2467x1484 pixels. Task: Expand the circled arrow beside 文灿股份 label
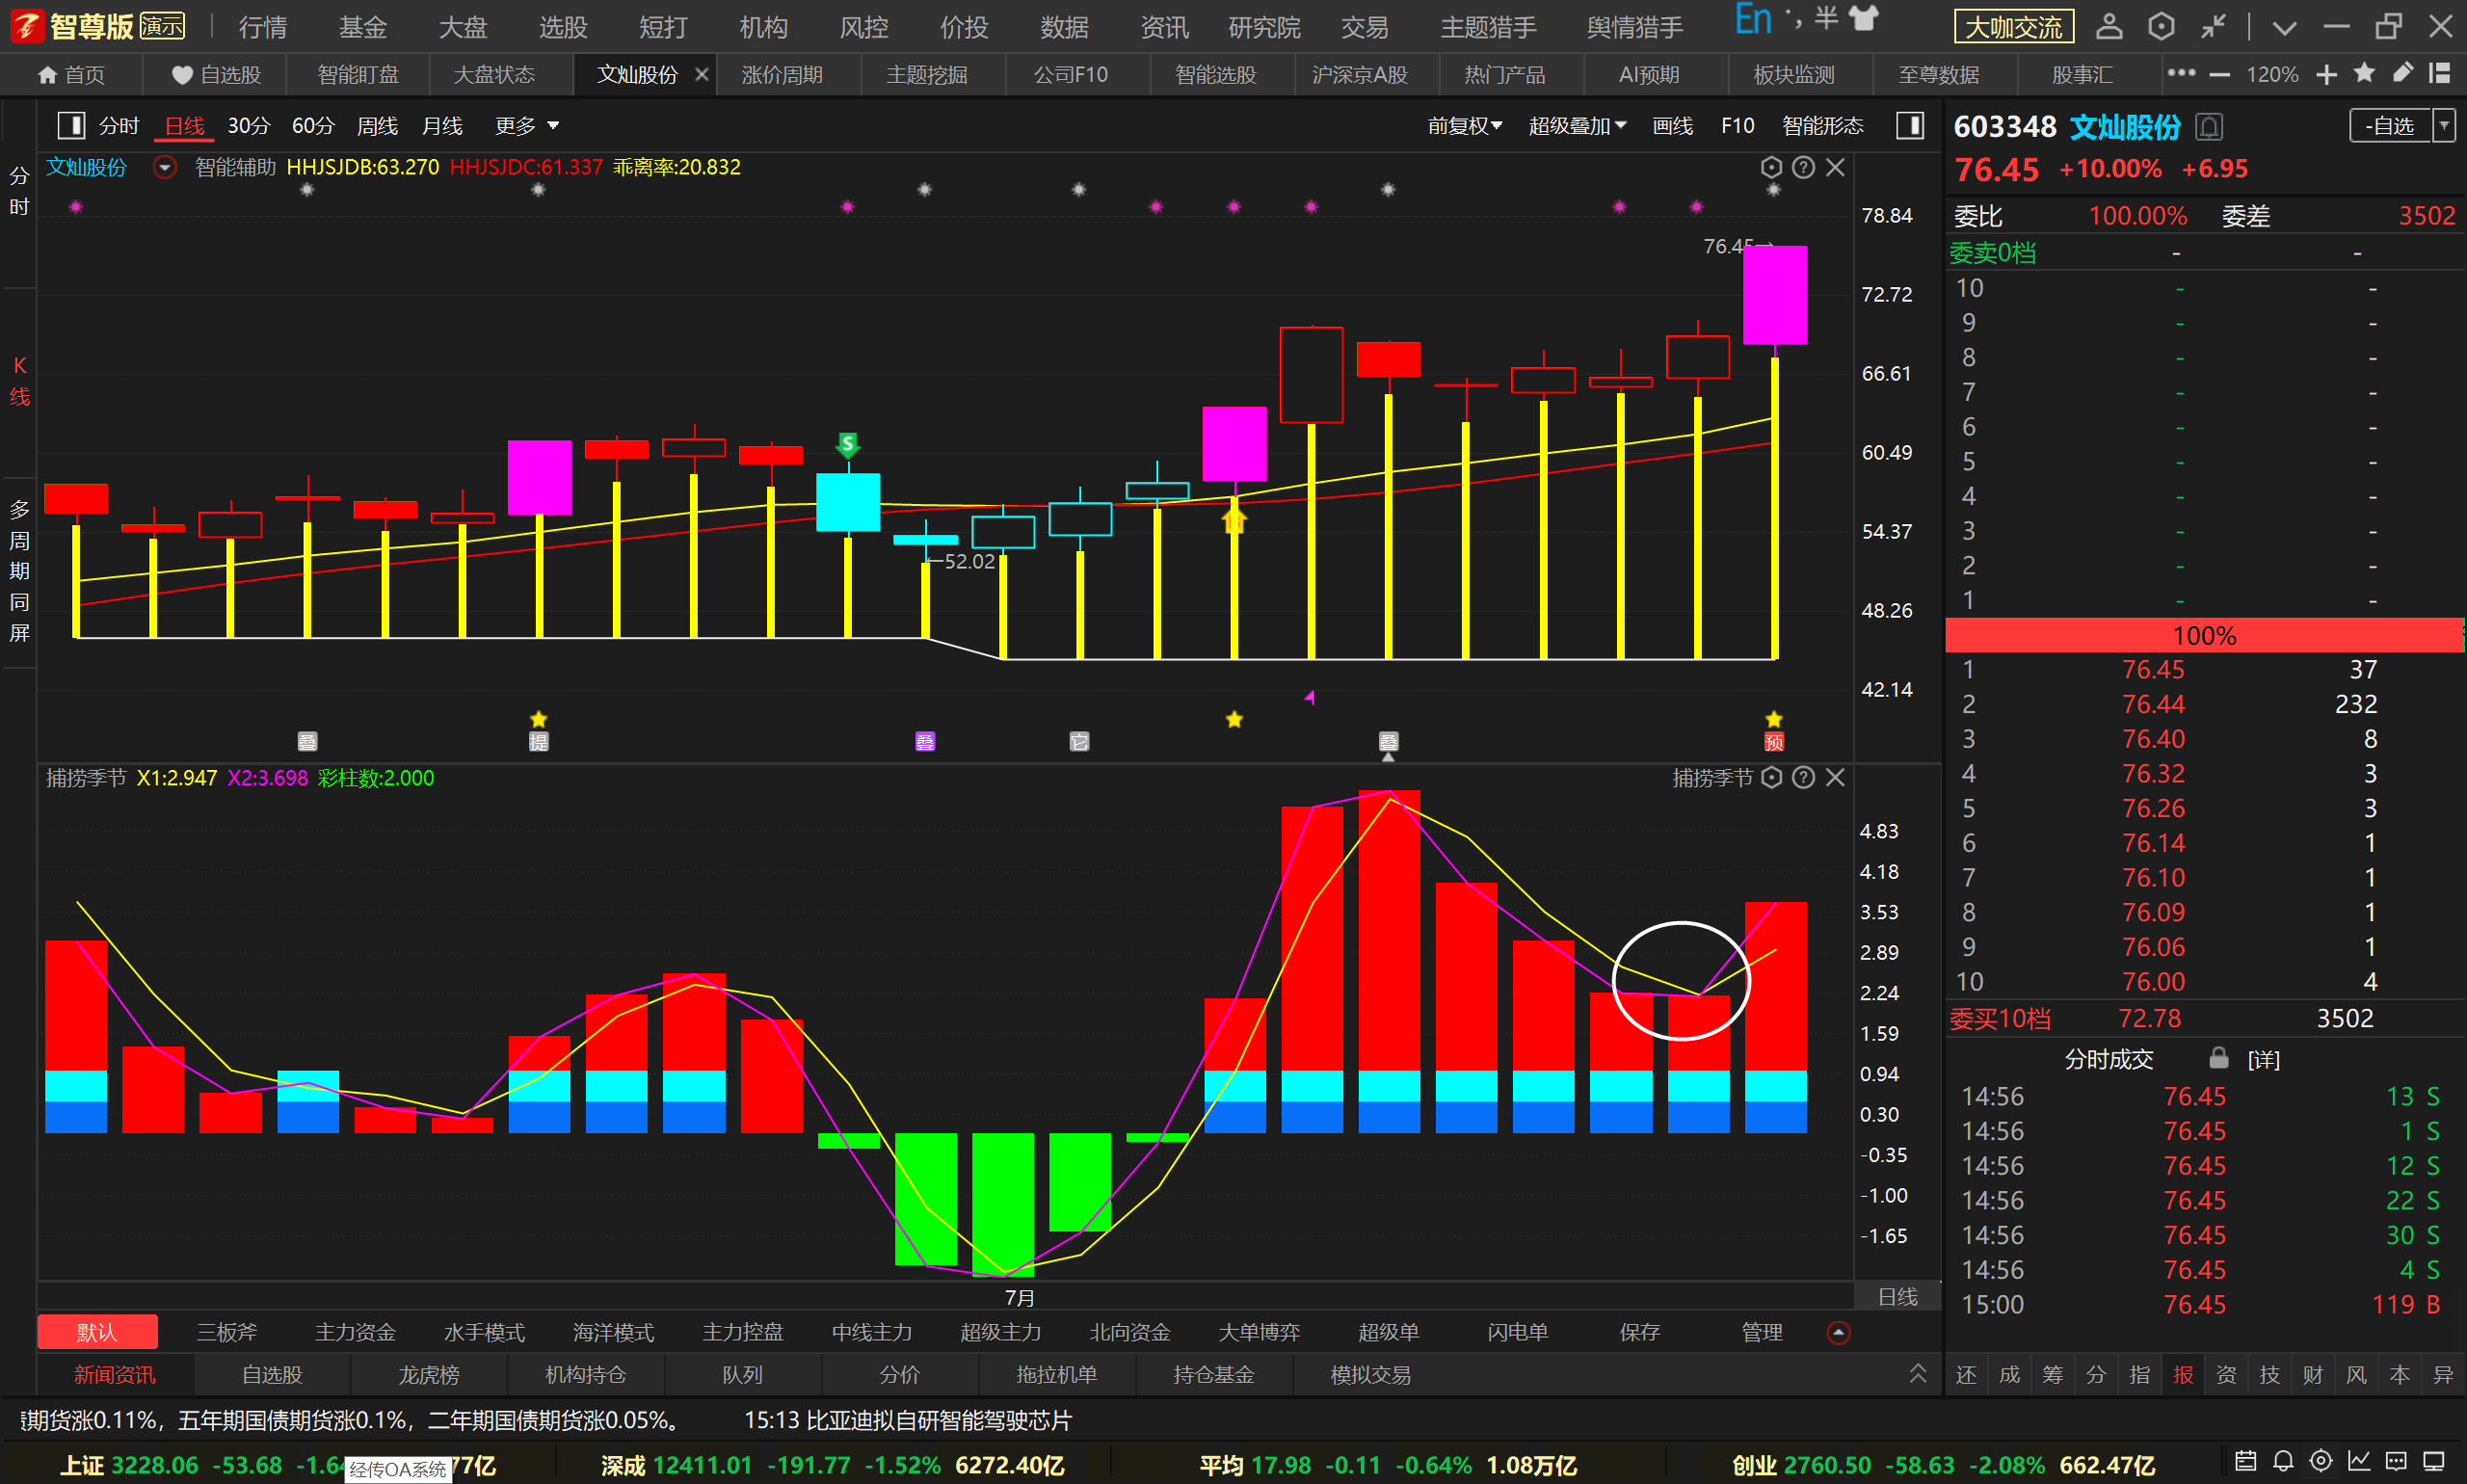tap(165, 167)
